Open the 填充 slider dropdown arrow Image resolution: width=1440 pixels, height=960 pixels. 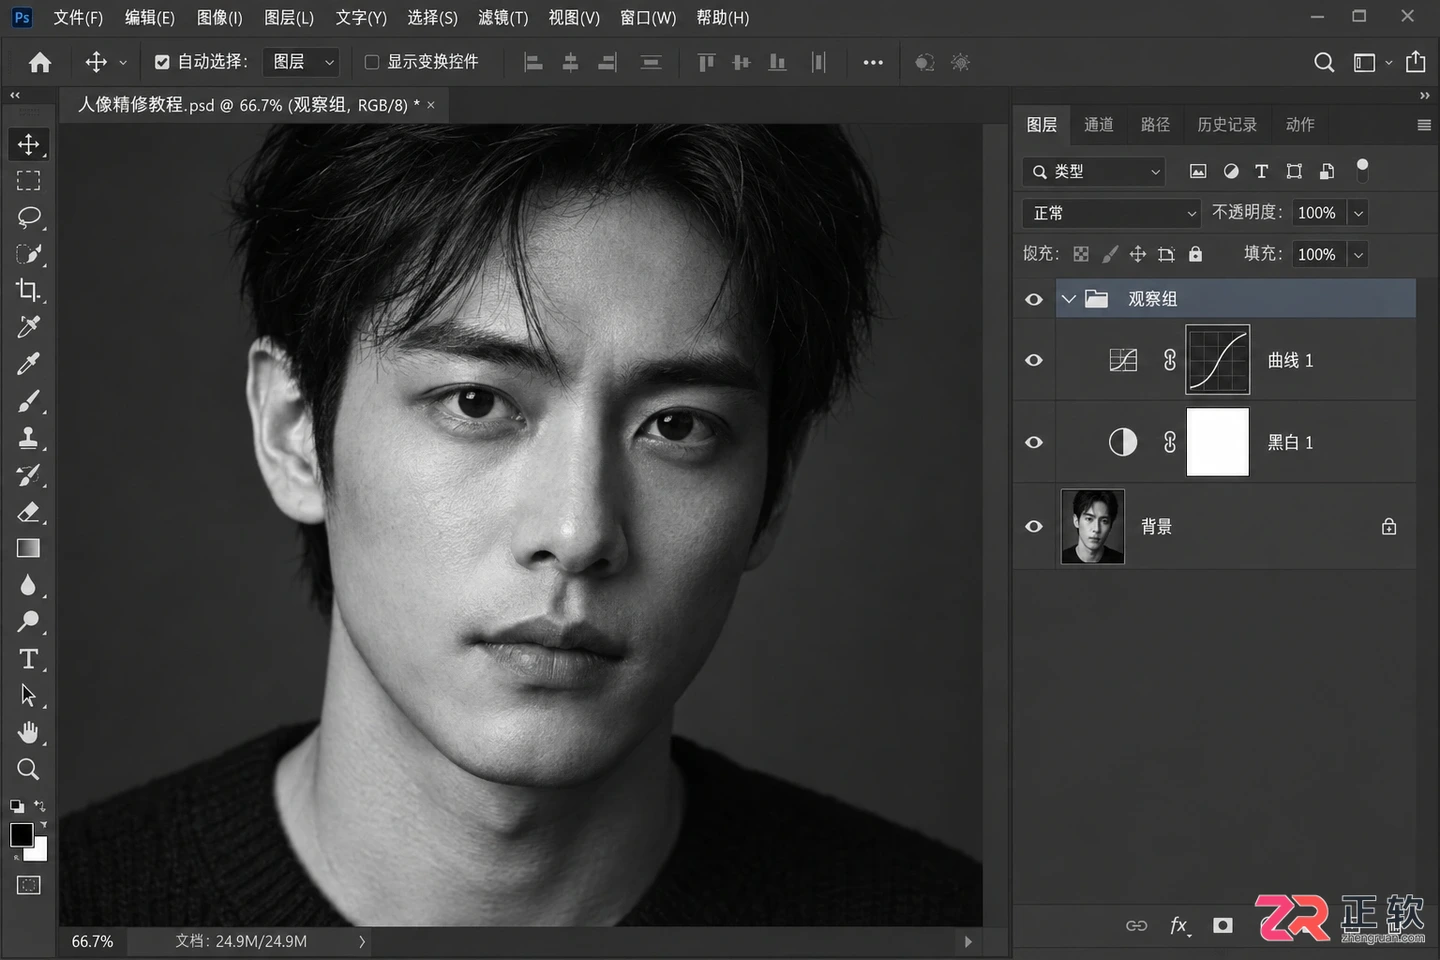(x=1358, y=255)
